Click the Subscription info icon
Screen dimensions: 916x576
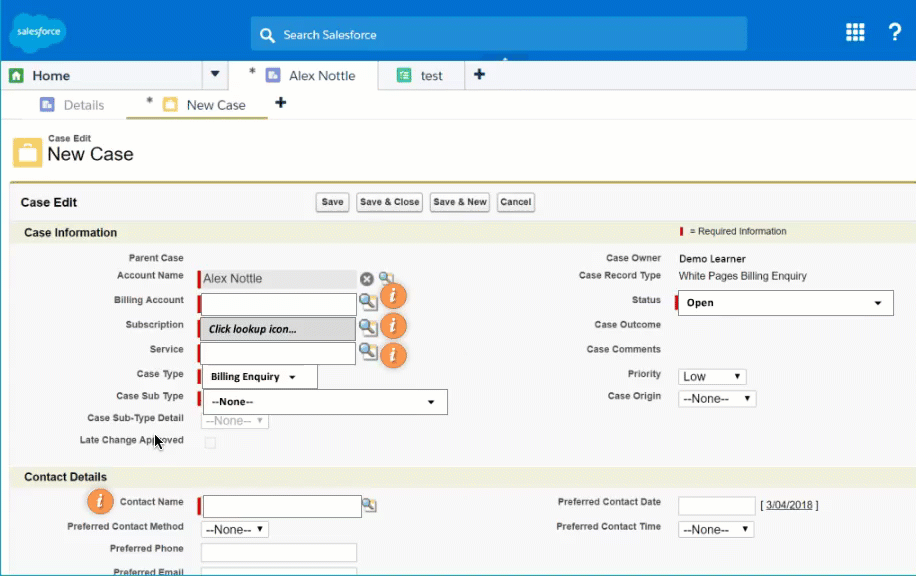pyautogui.click(x=393, y=325)
